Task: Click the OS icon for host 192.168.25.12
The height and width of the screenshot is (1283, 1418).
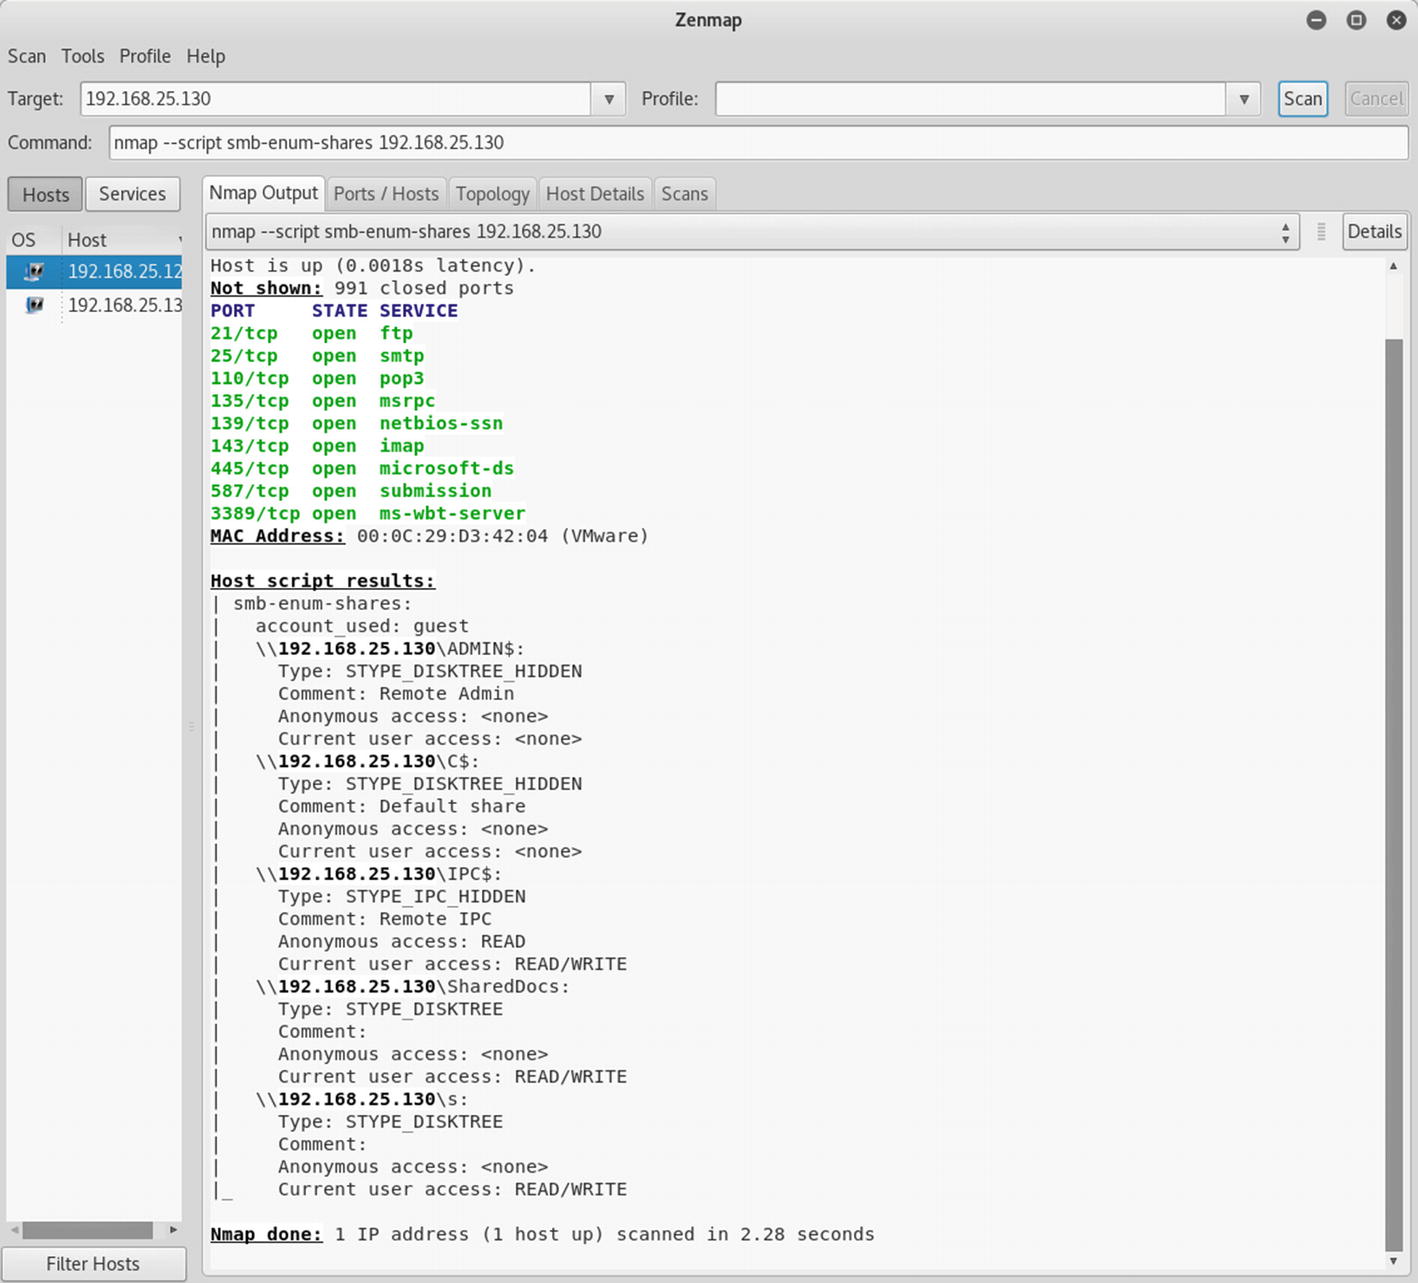Action: pos(34,271)
